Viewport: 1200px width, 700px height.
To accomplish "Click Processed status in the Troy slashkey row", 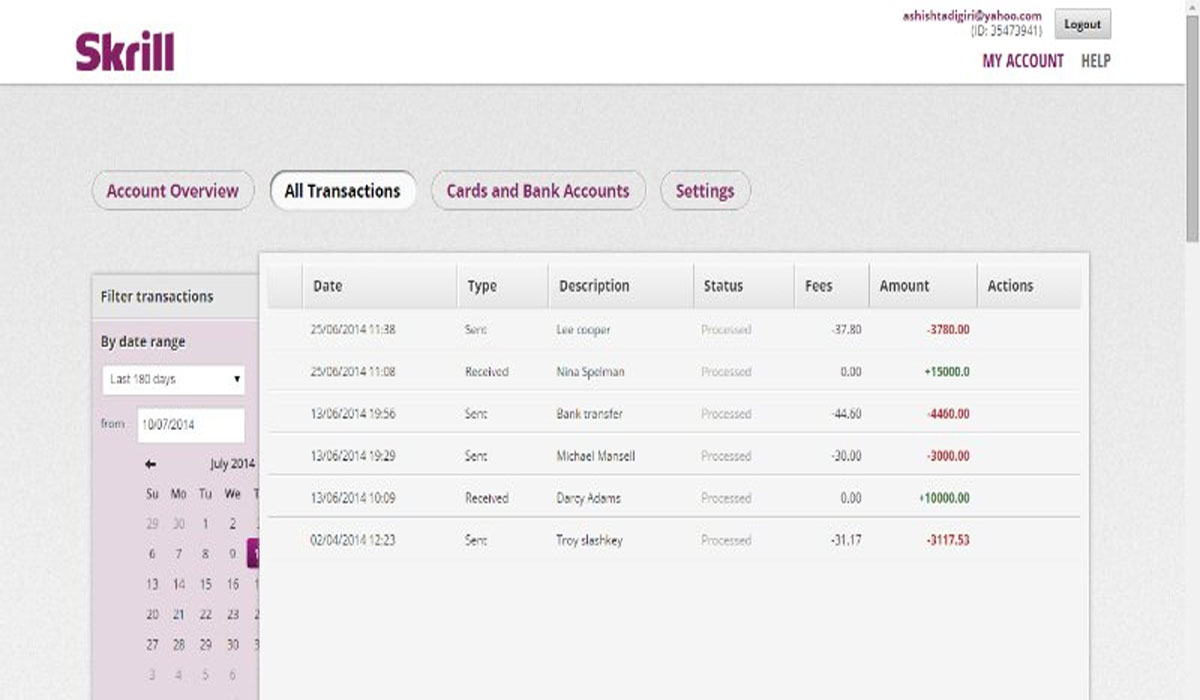I will point(726,540).
